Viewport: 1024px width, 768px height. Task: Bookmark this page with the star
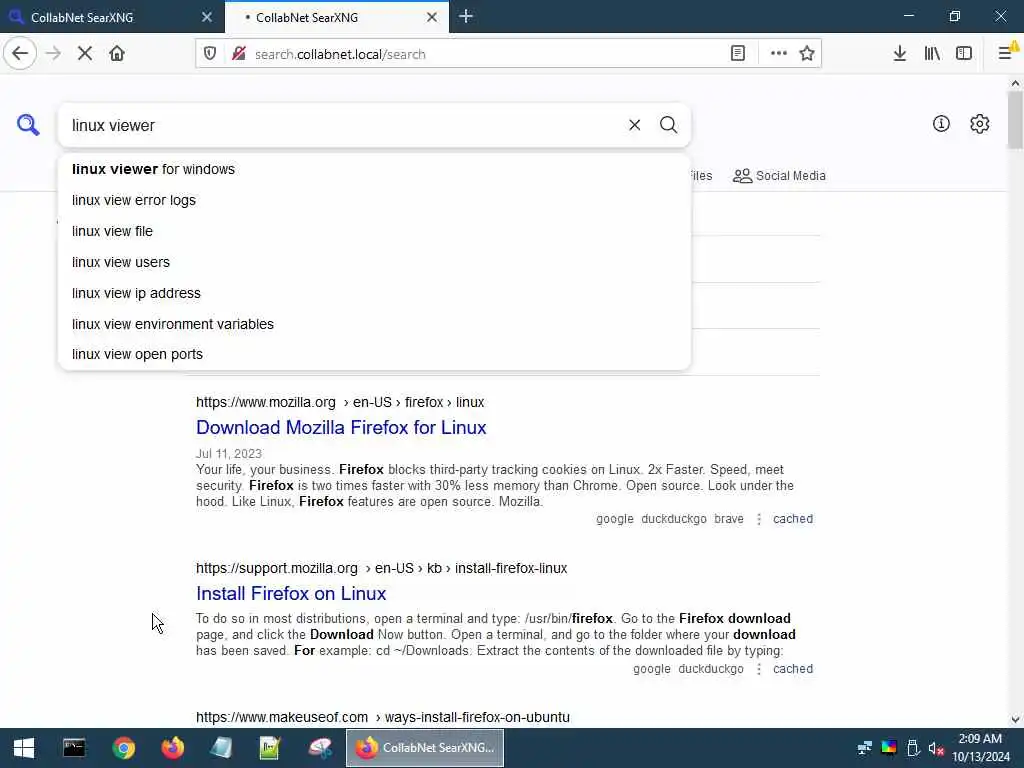[x=807, y=54]
